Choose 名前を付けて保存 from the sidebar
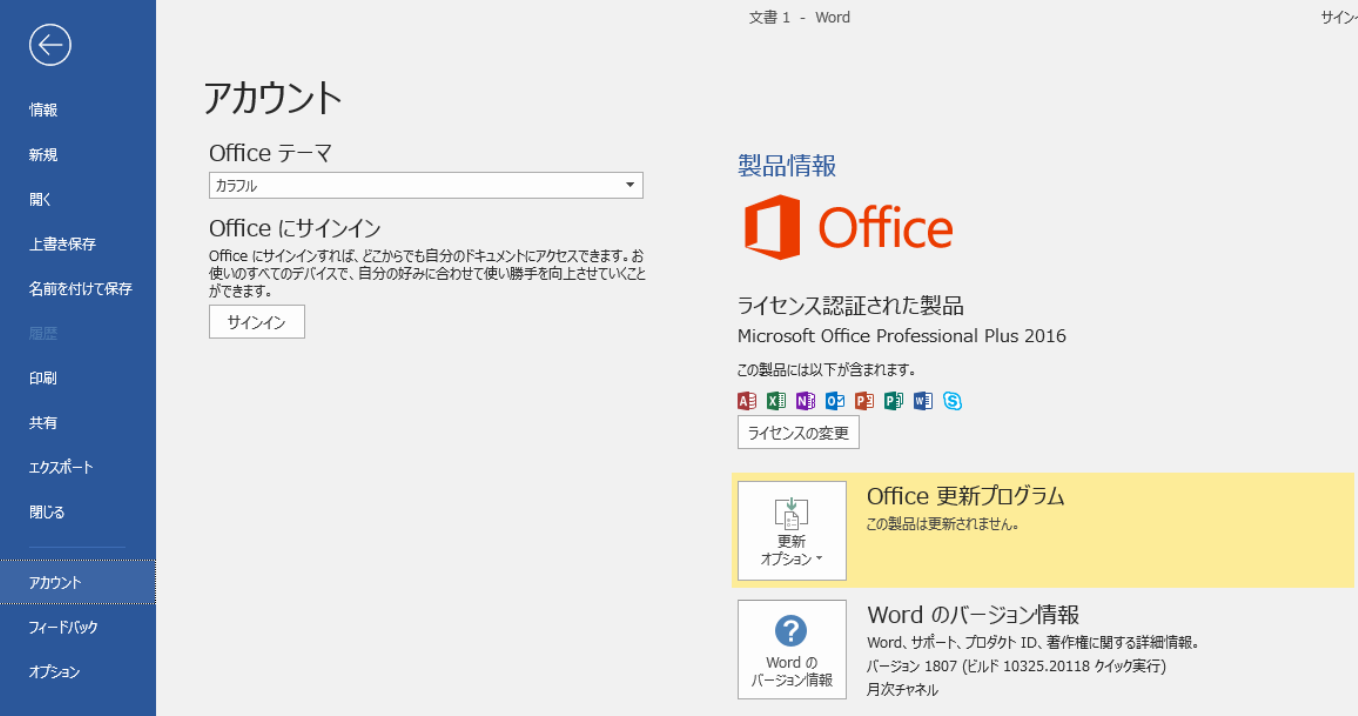 [80, 289]
